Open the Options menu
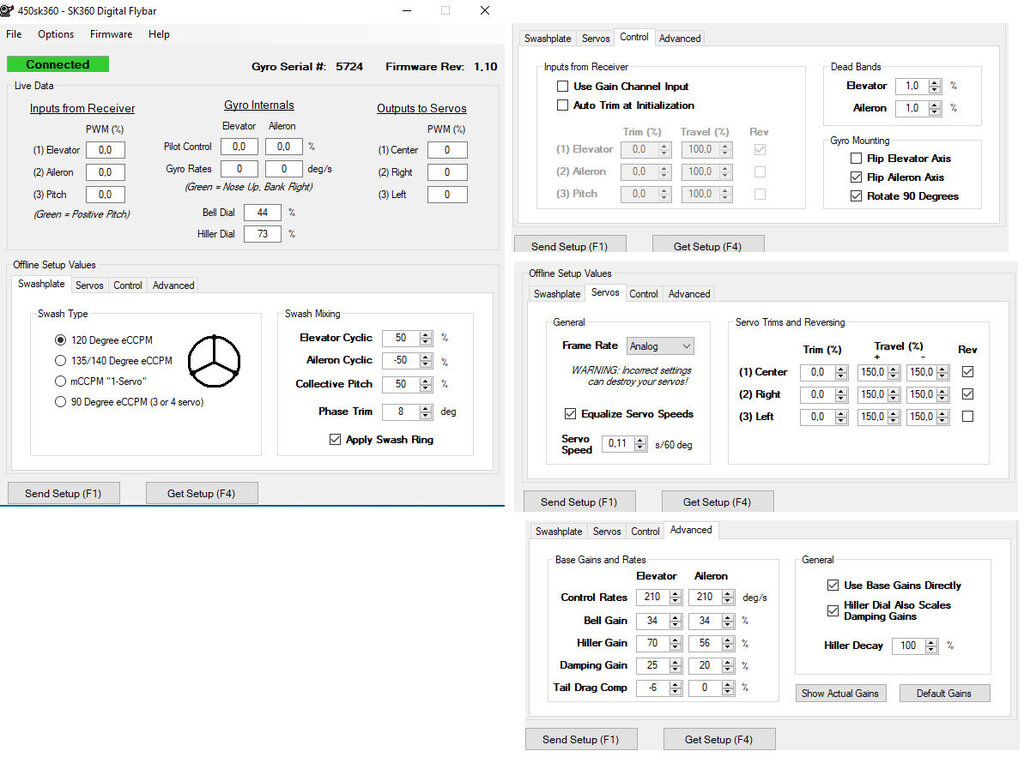 click(56, 34)
